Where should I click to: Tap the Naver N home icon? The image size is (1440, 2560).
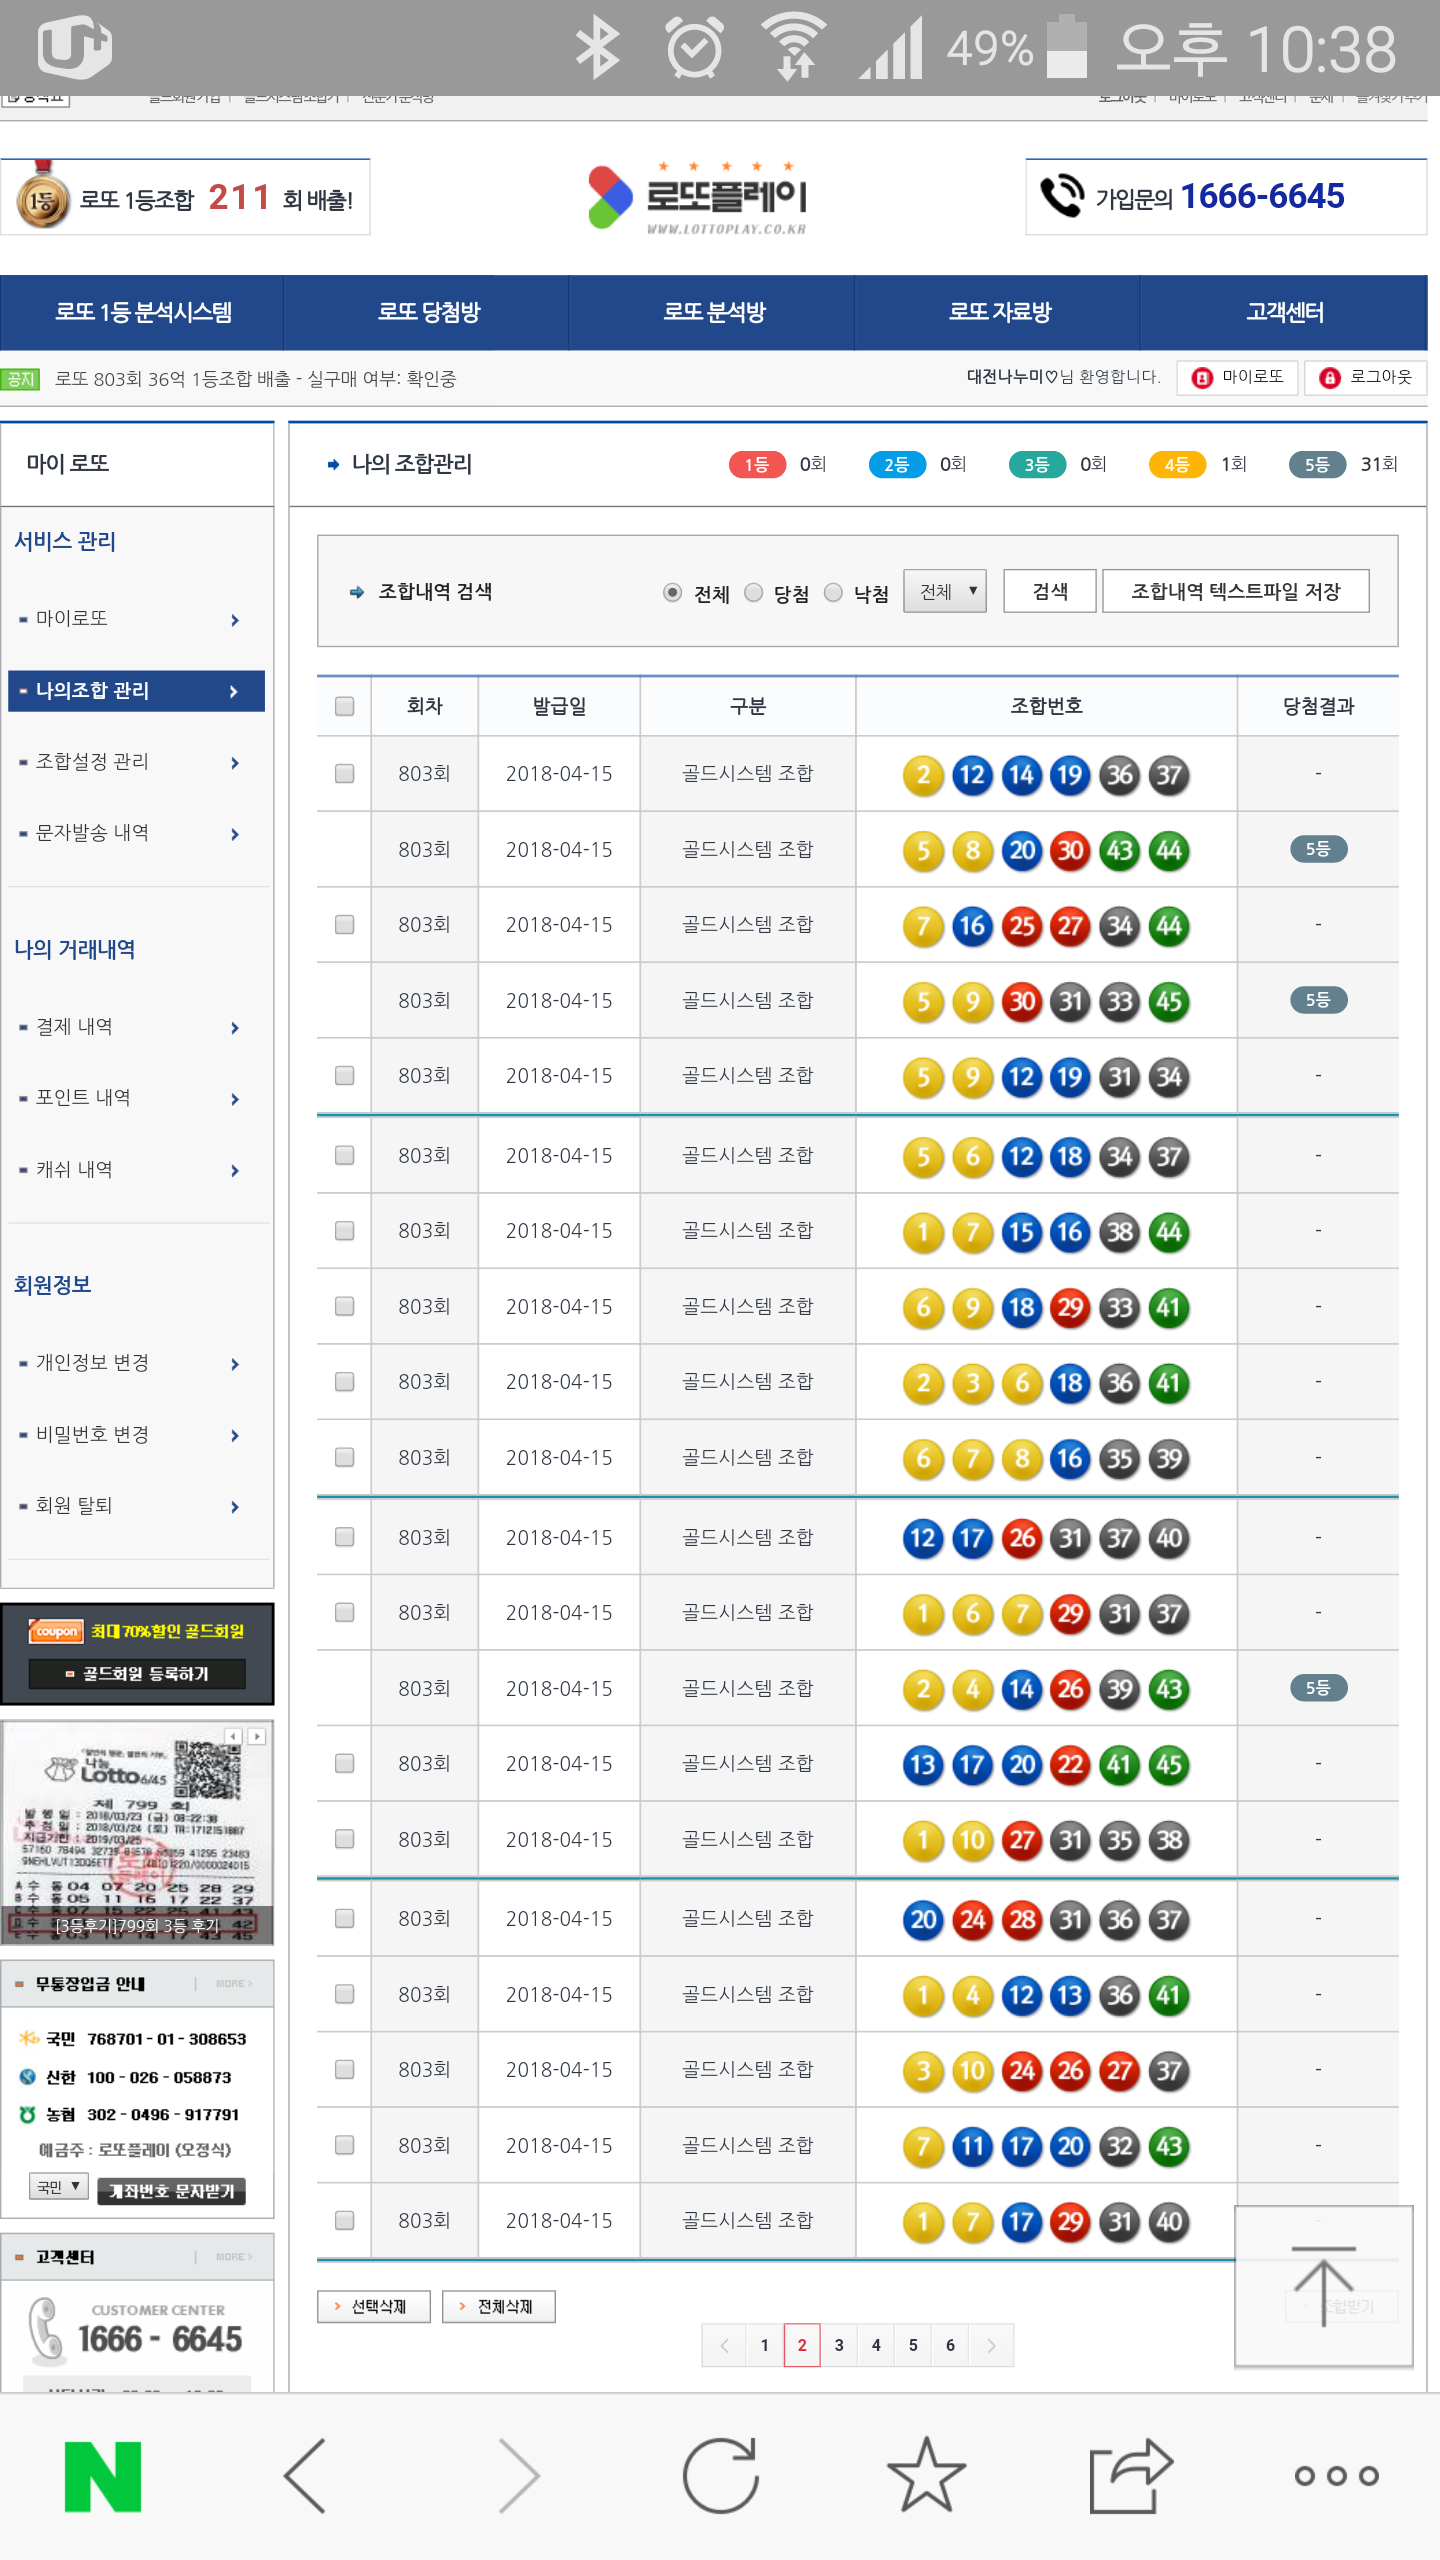103,2476
